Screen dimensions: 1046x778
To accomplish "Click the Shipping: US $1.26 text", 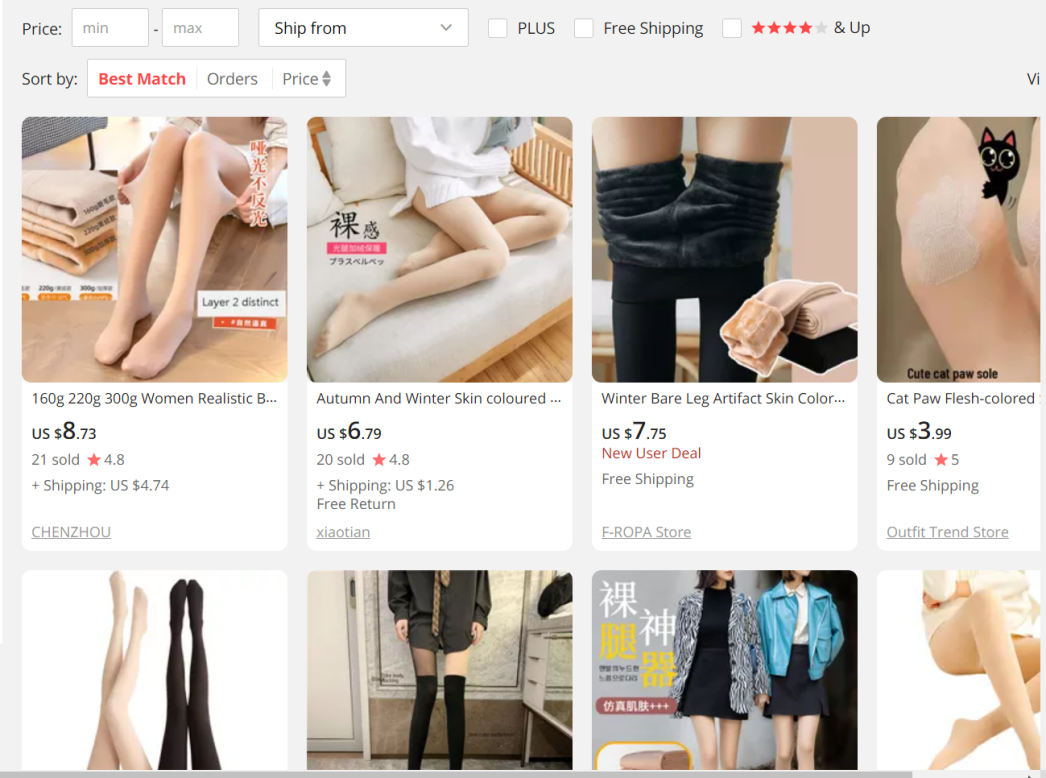I will pos(385,485).
